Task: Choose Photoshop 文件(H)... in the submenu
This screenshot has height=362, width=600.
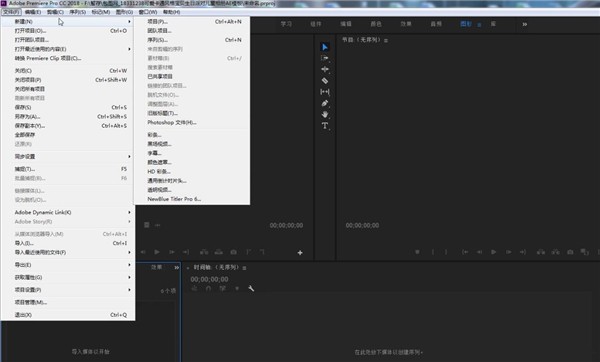Action: (x=192, y=122)
